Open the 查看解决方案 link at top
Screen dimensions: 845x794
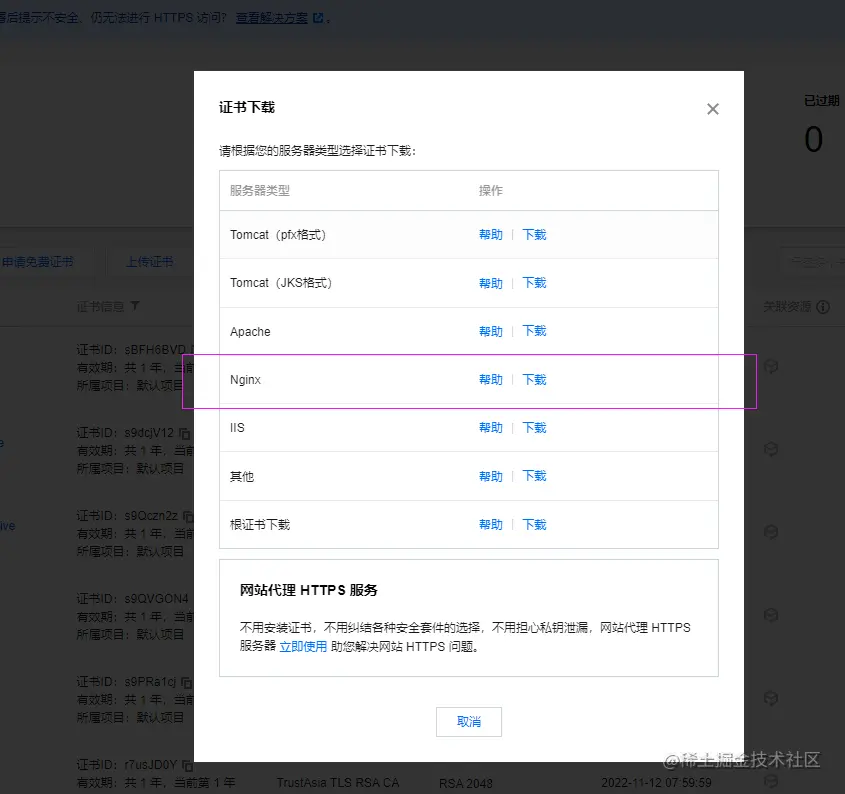click(272, 18)
